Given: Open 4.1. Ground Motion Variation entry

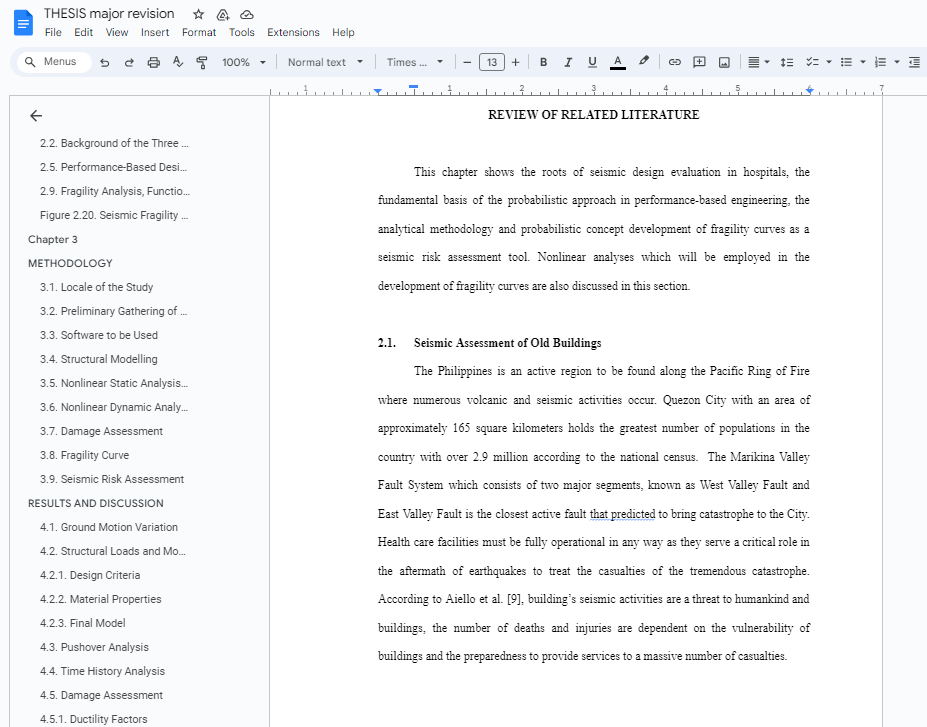Looking at the screenshot, I should coord(109,527).
